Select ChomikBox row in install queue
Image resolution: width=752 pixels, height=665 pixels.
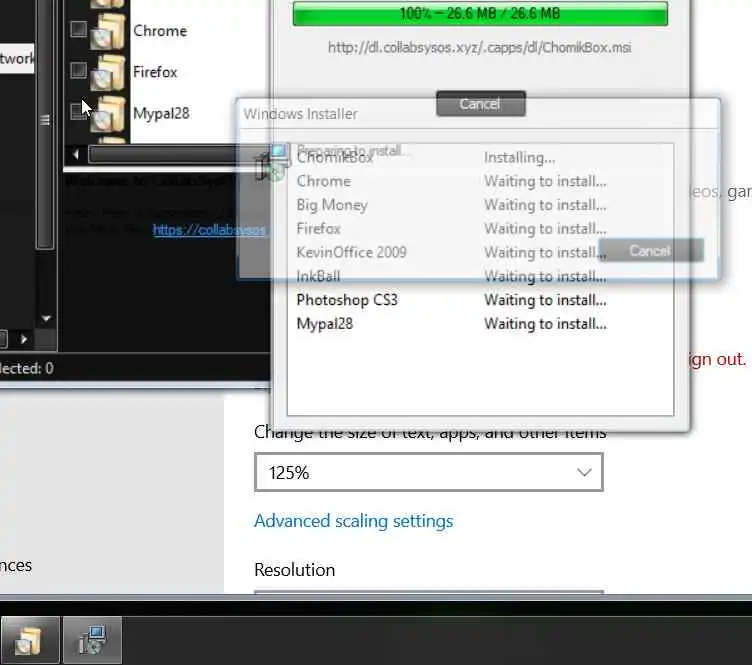click(x=480, y=158)
